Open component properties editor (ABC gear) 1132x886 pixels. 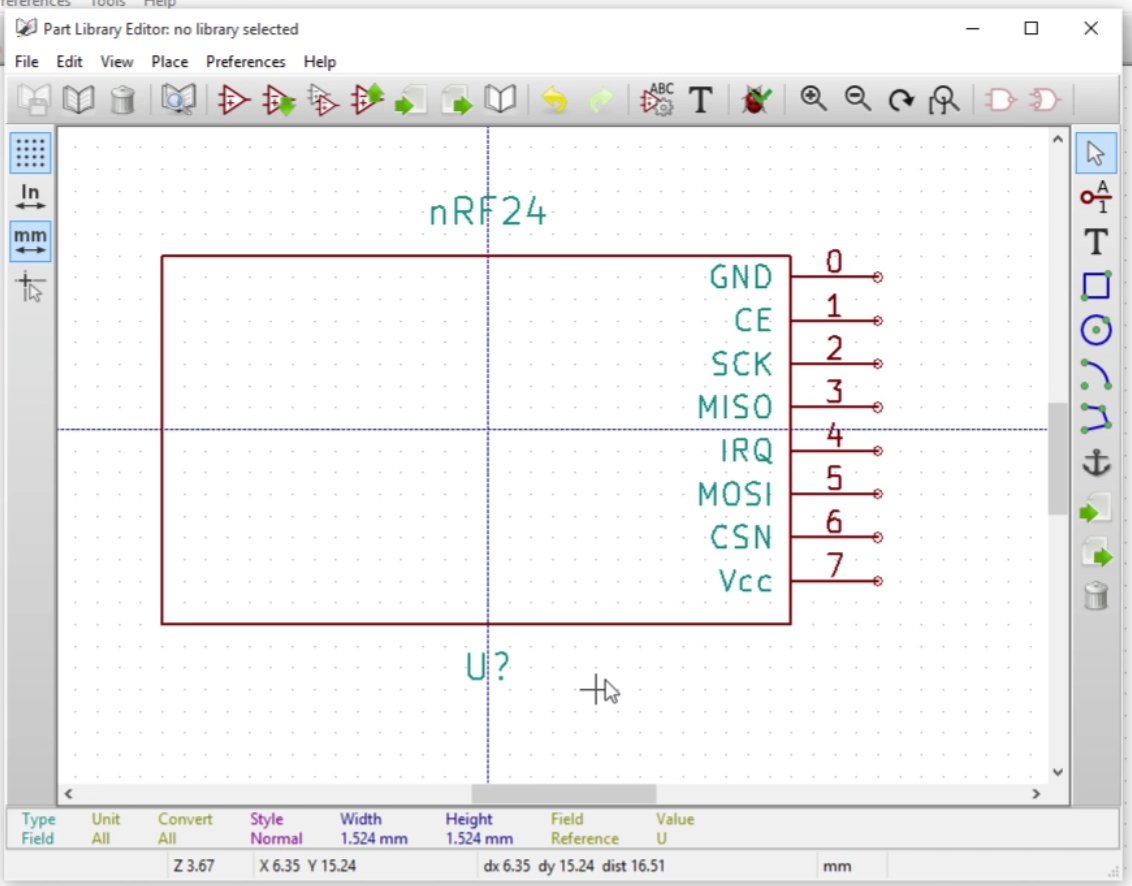657,100
